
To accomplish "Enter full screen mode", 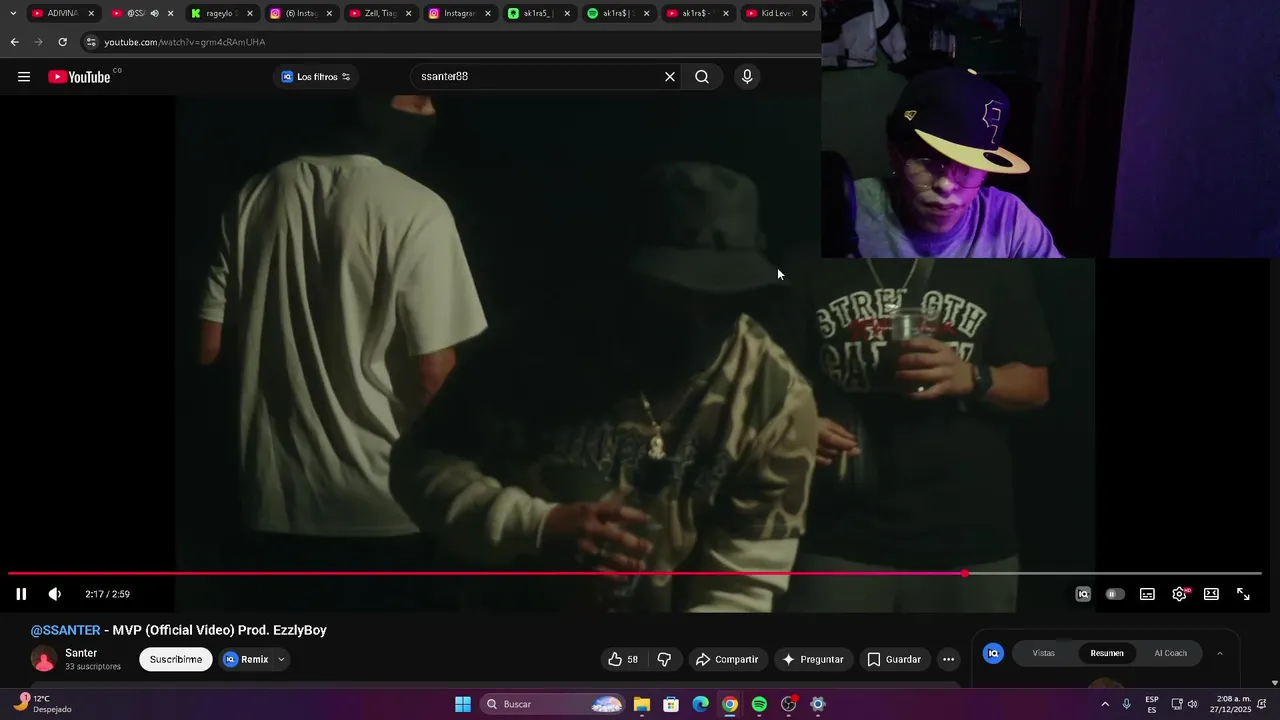I will point(1243,594).
